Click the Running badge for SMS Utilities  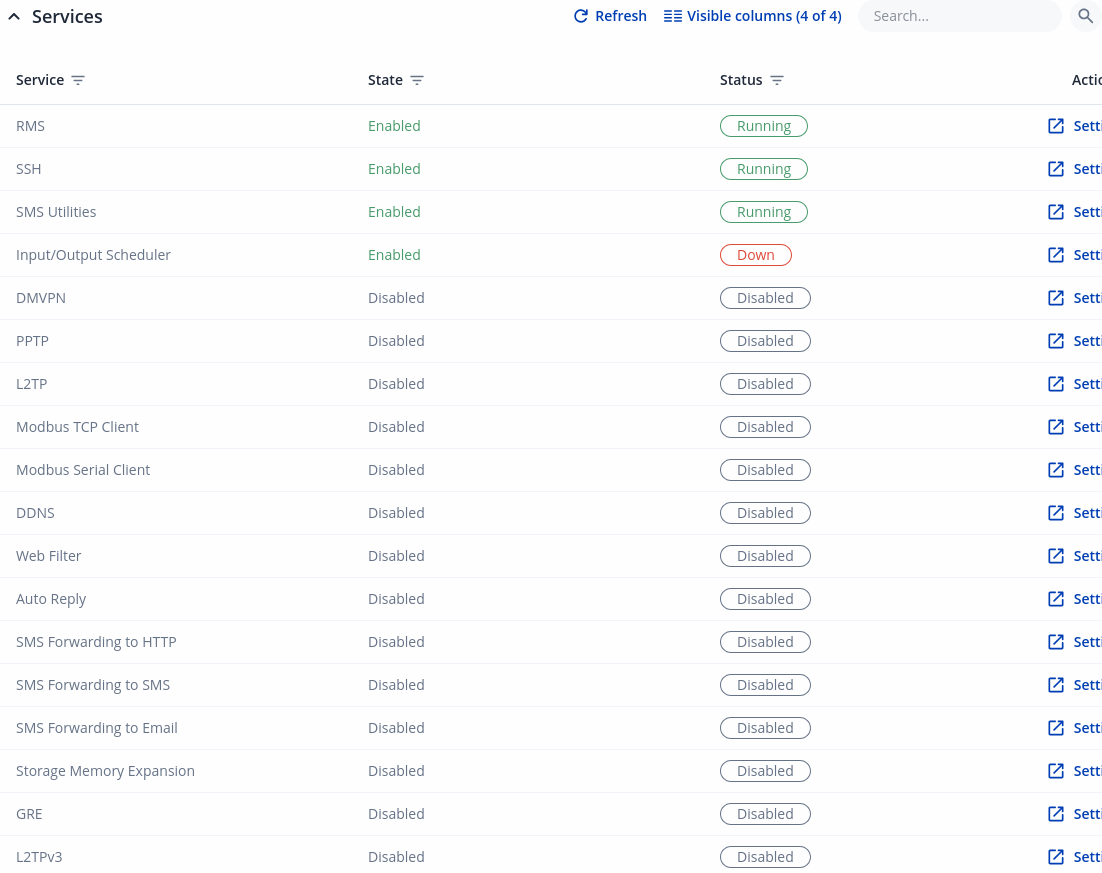pos(764,212)
